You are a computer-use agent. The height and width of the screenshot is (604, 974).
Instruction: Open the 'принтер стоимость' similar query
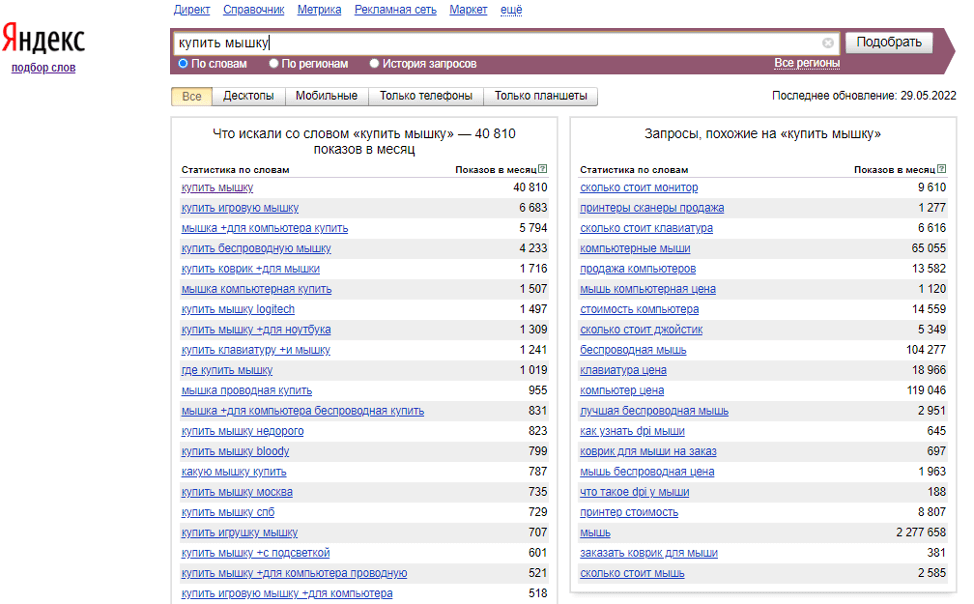(x=629, y=513)
